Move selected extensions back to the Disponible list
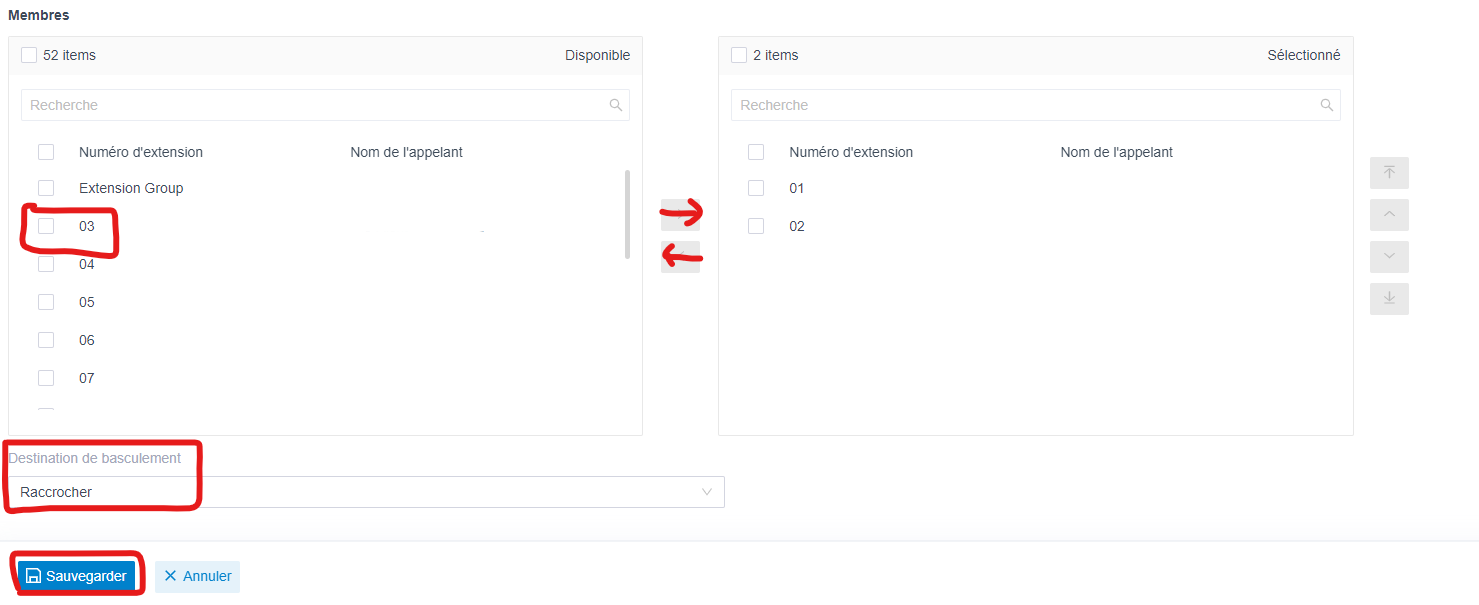Viewport: 1479px width, 605px height. click(680, 257)
